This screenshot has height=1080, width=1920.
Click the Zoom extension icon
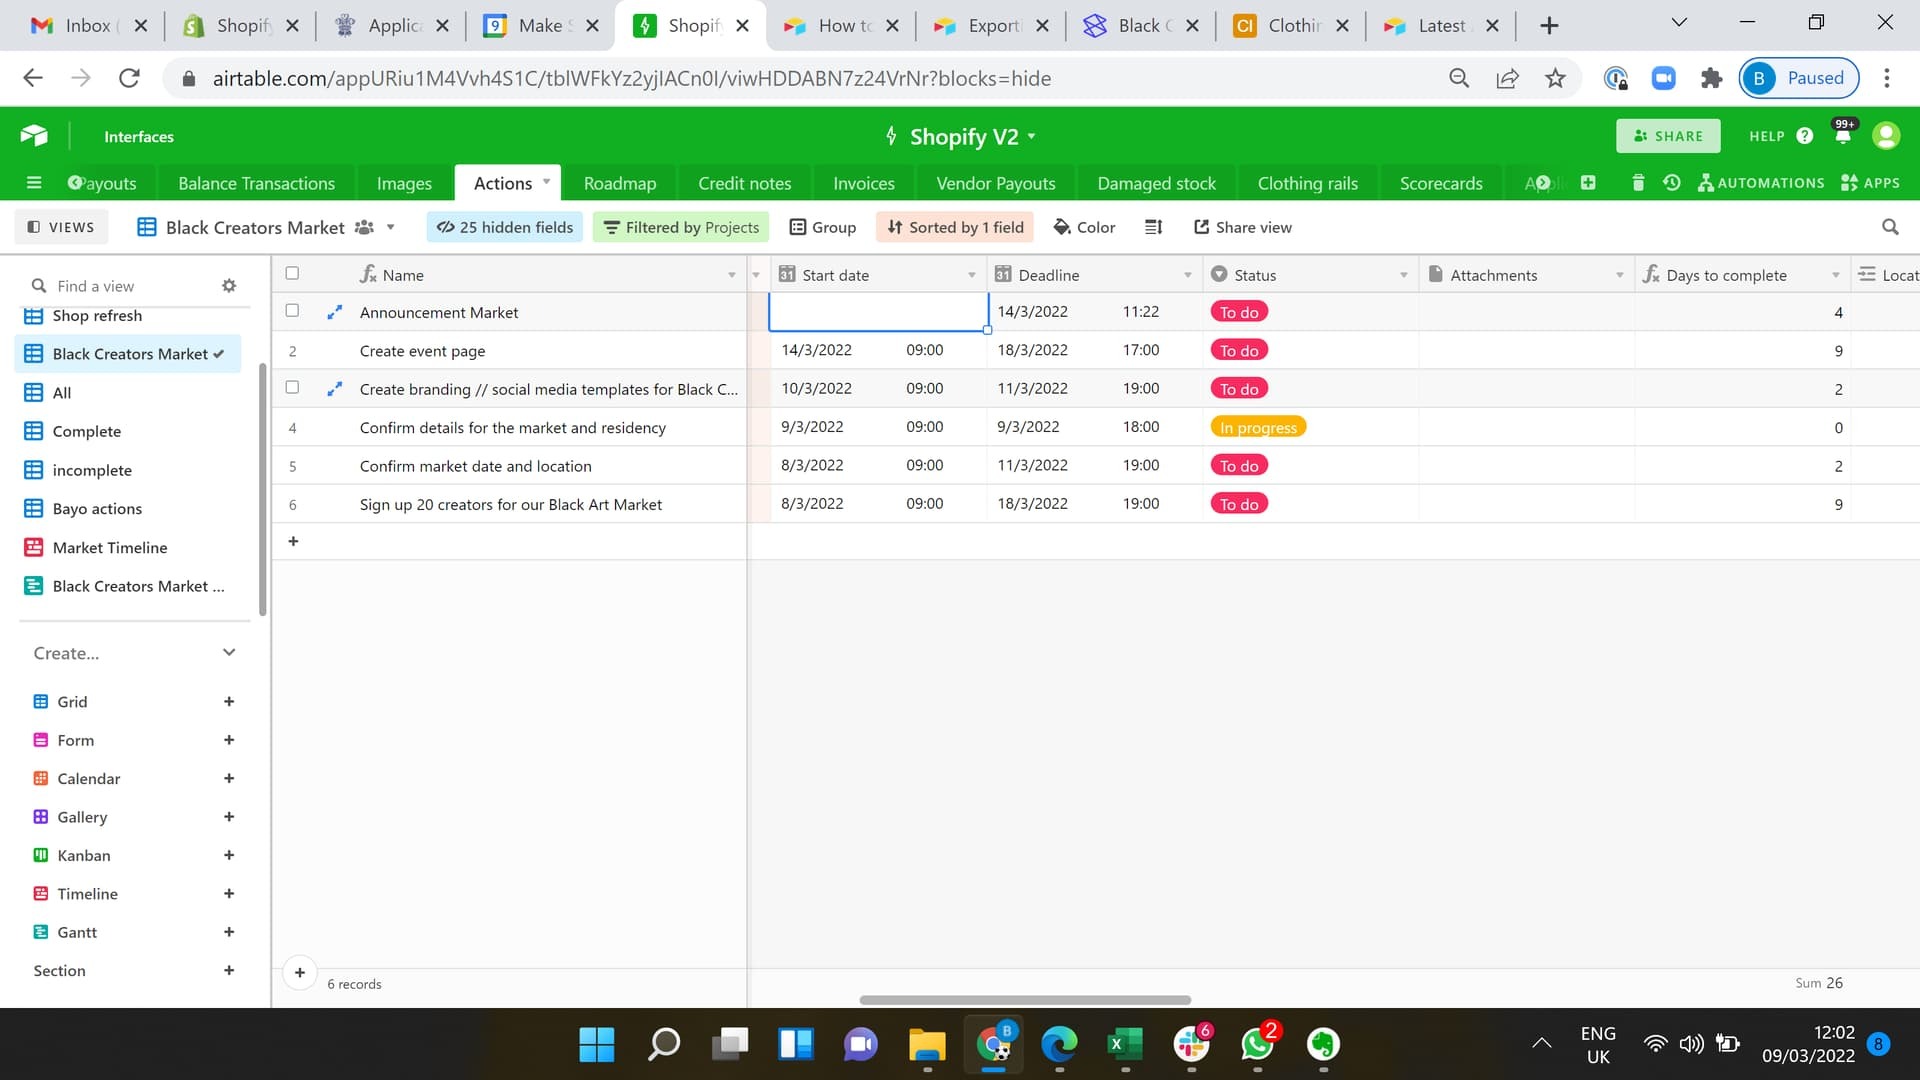pyautogui.click(x=1663, y=78)
